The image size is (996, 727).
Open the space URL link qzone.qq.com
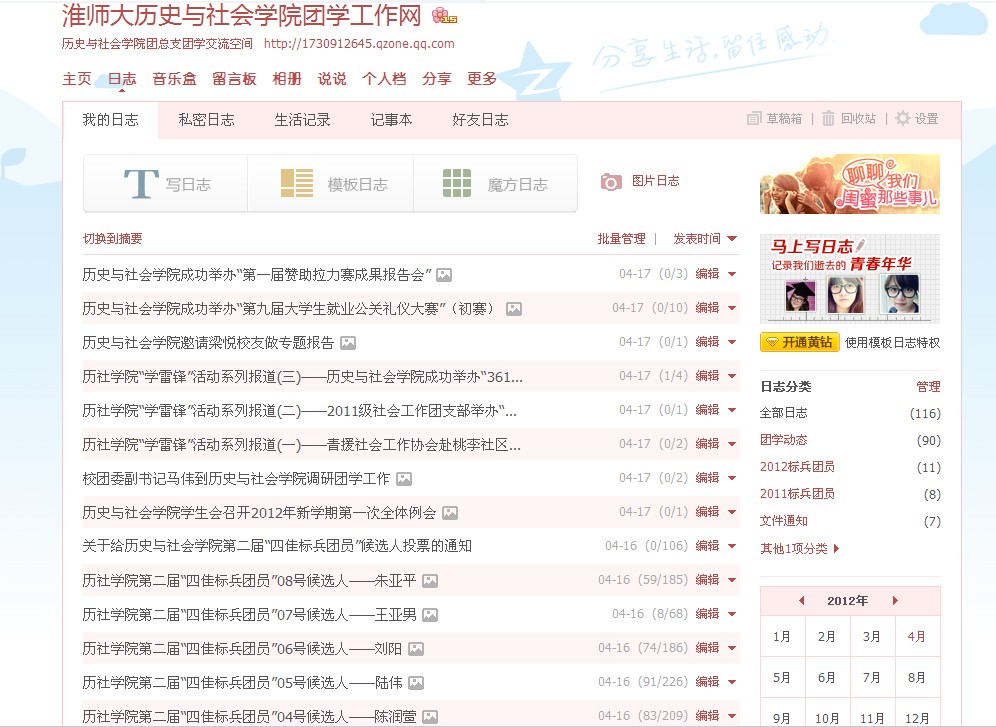tap(359, 44)
